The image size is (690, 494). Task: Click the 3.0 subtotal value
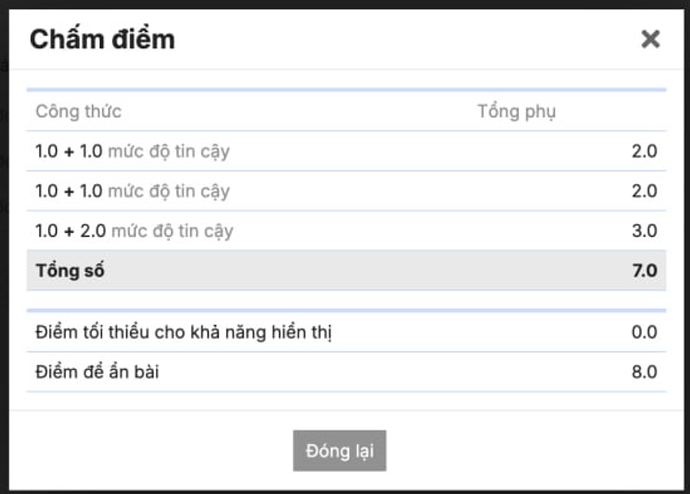pyautogui.click(x=644, y=231)
